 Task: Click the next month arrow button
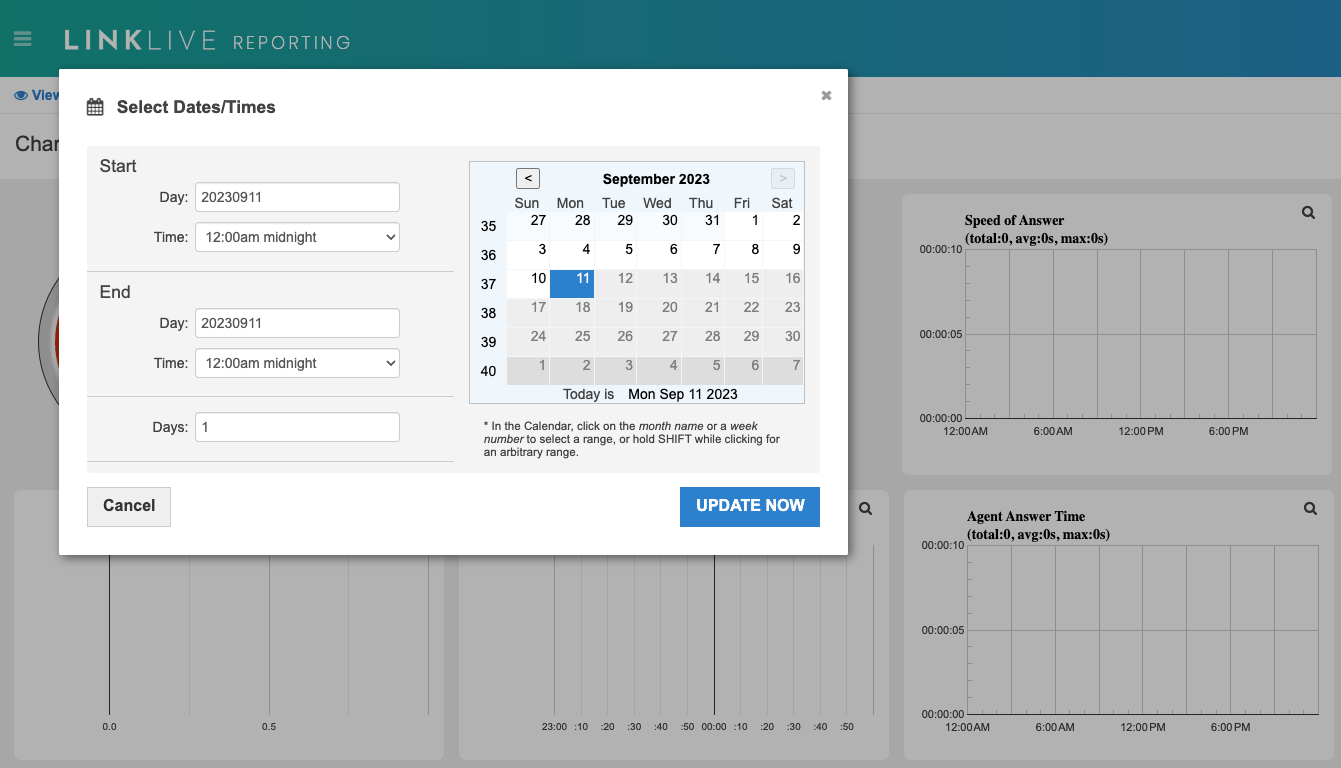783,178
